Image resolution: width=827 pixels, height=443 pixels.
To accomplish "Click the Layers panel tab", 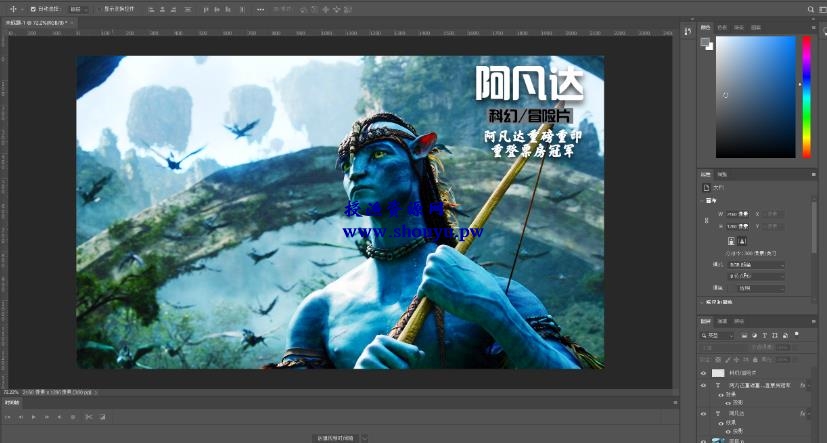I will [705, 321].
